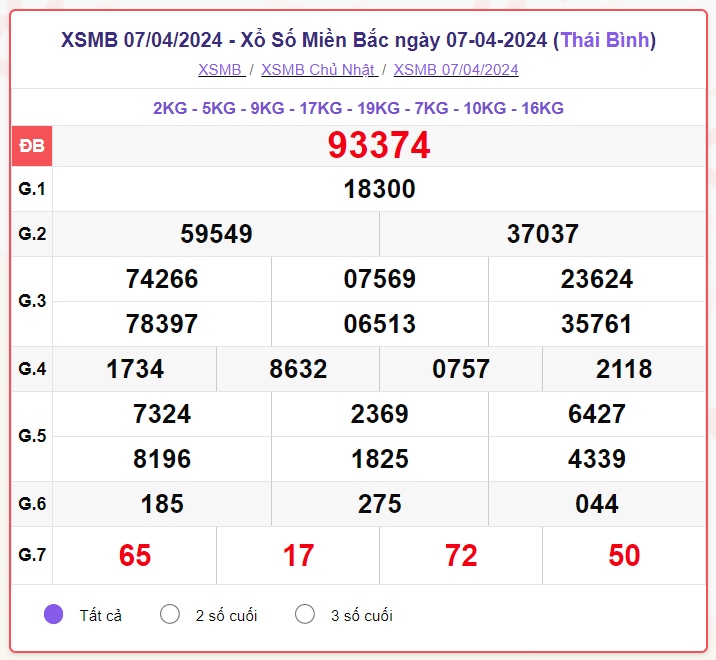
Task: Click G.3 number 07569
Action: pos(379,279)
